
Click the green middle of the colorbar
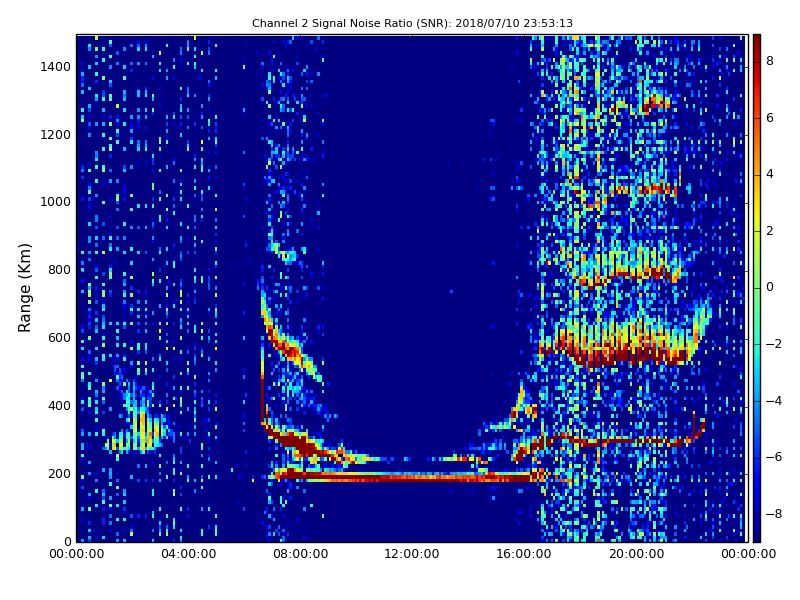click(757, 288)
